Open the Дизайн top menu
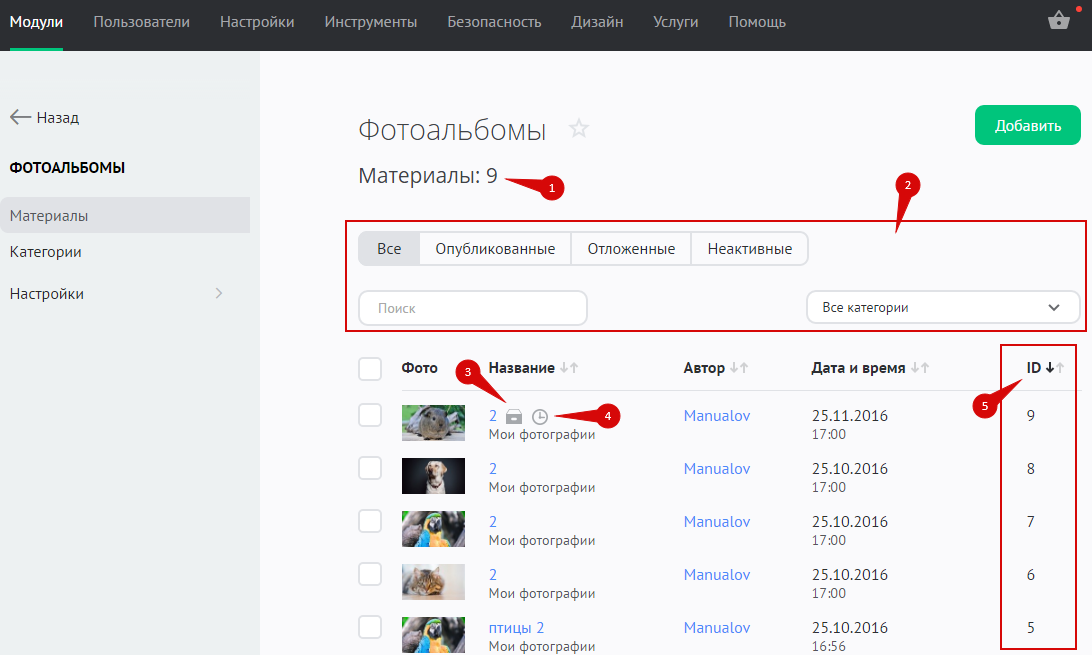This screenshot has height=655, width=1092. point(597,22)
